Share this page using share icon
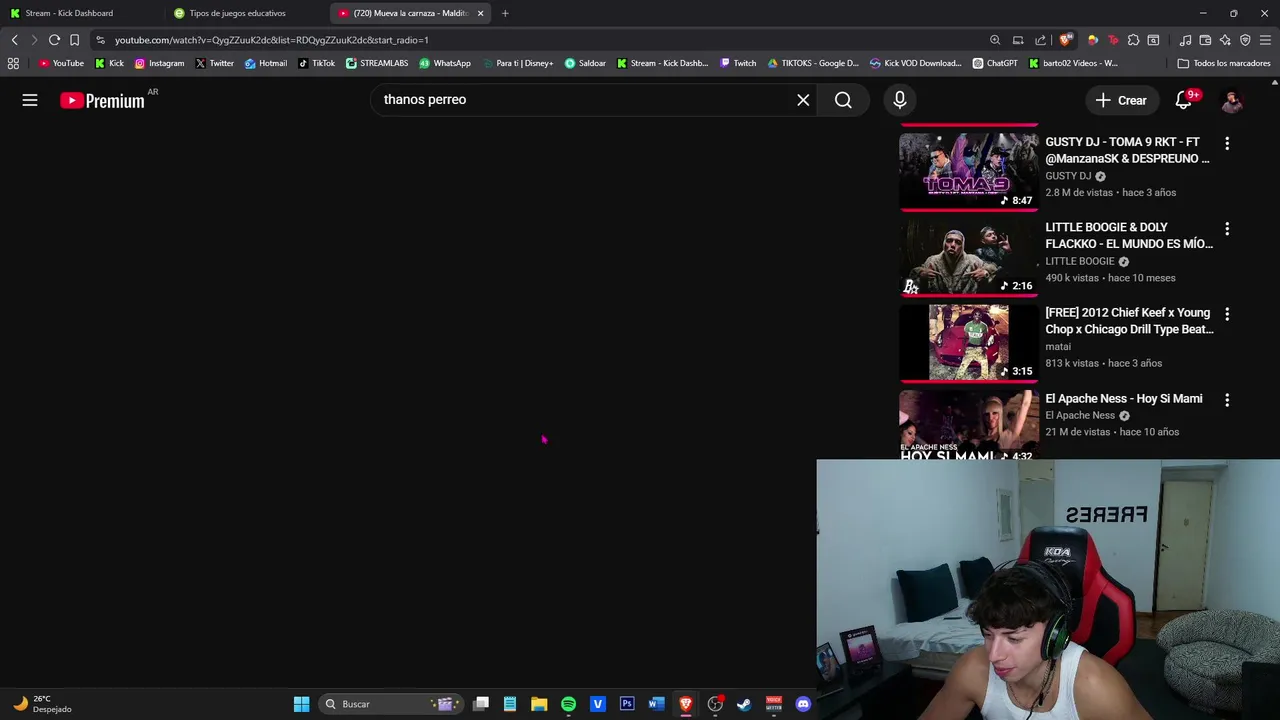 (1041, 40)
